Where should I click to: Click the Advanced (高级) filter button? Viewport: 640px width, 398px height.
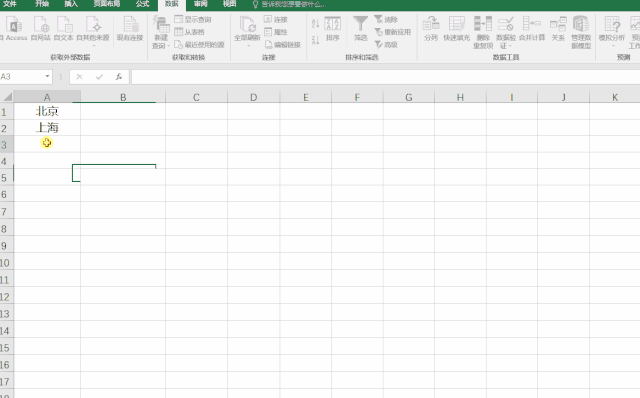point(386,44)
